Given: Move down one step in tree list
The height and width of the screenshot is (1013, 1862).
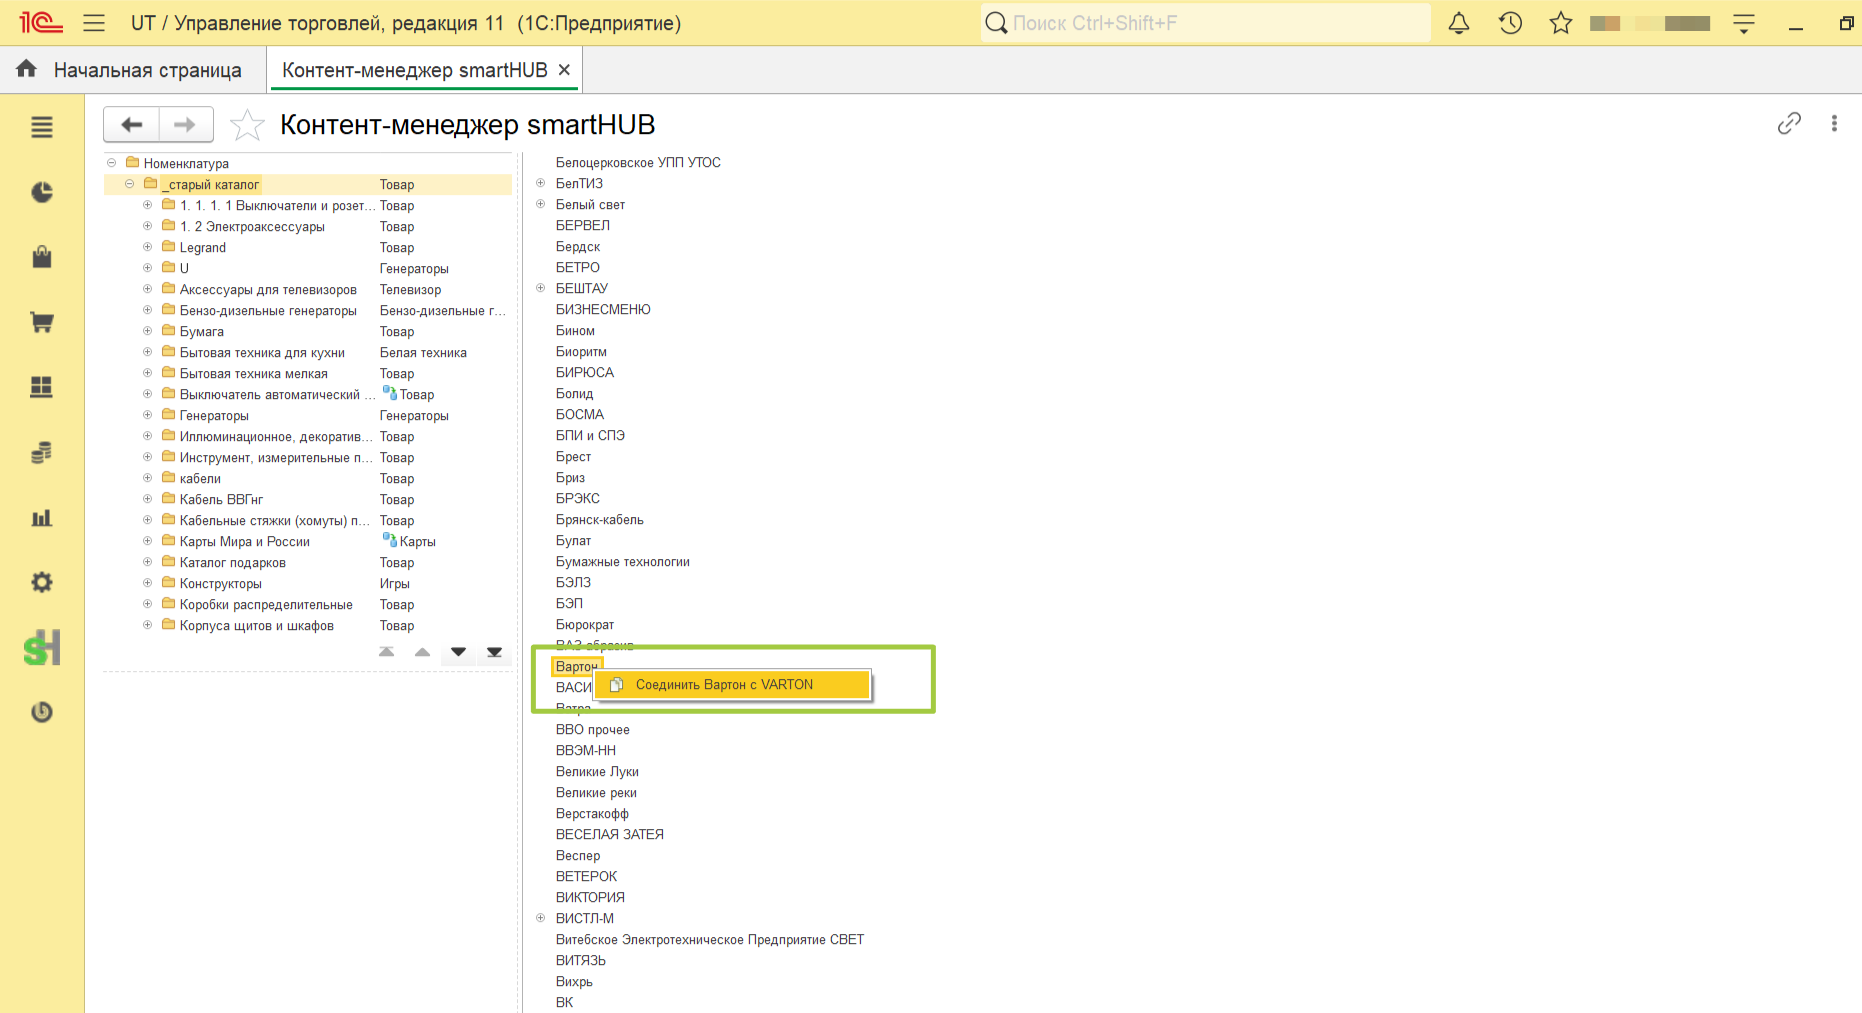Looking at the screenshot, I should click(x=459, y=652).
